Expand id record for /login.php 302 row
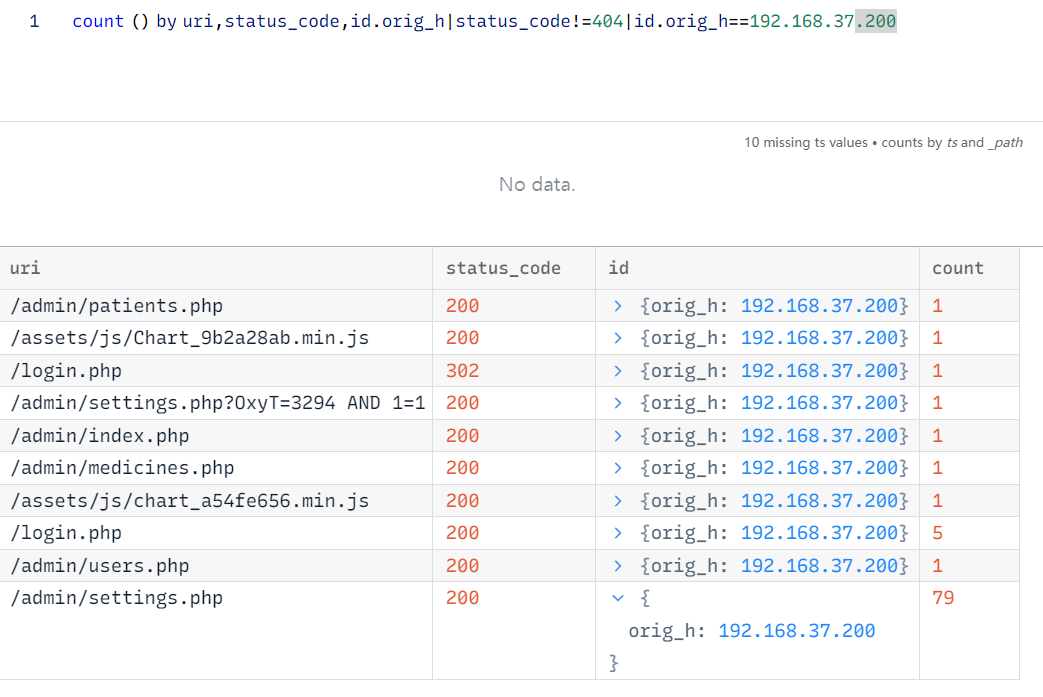1043x697 pixels. pos(618,371)
